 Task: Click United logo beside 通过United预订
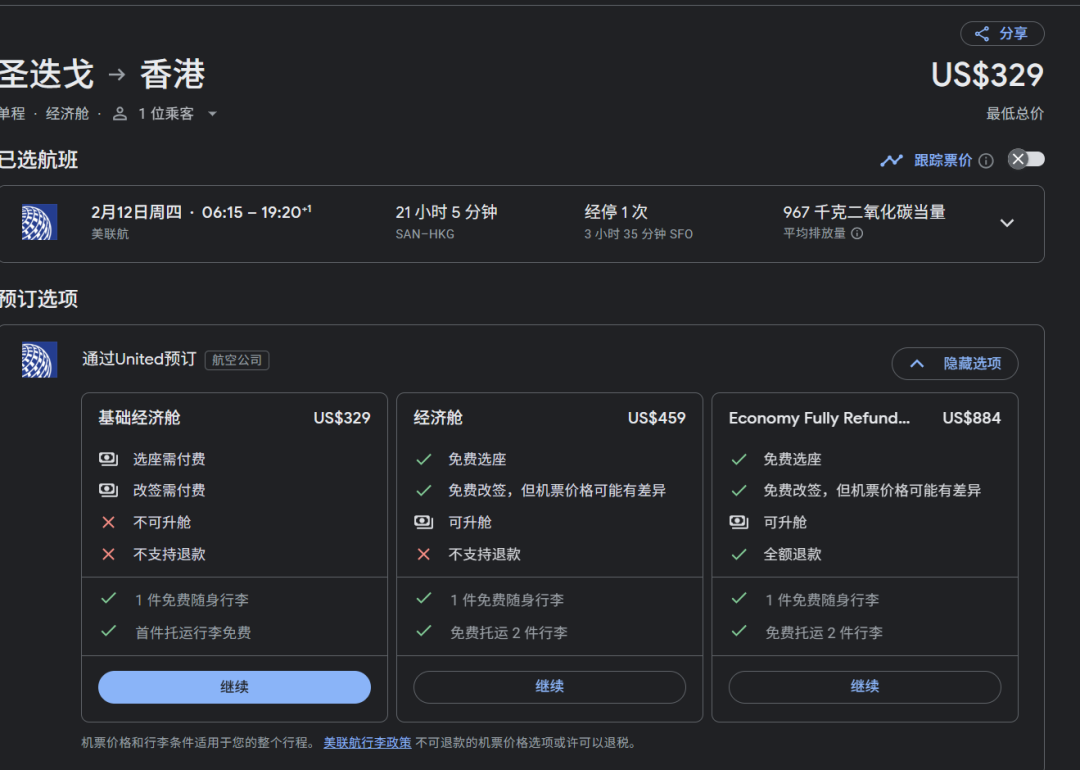(x=39, y=360)
